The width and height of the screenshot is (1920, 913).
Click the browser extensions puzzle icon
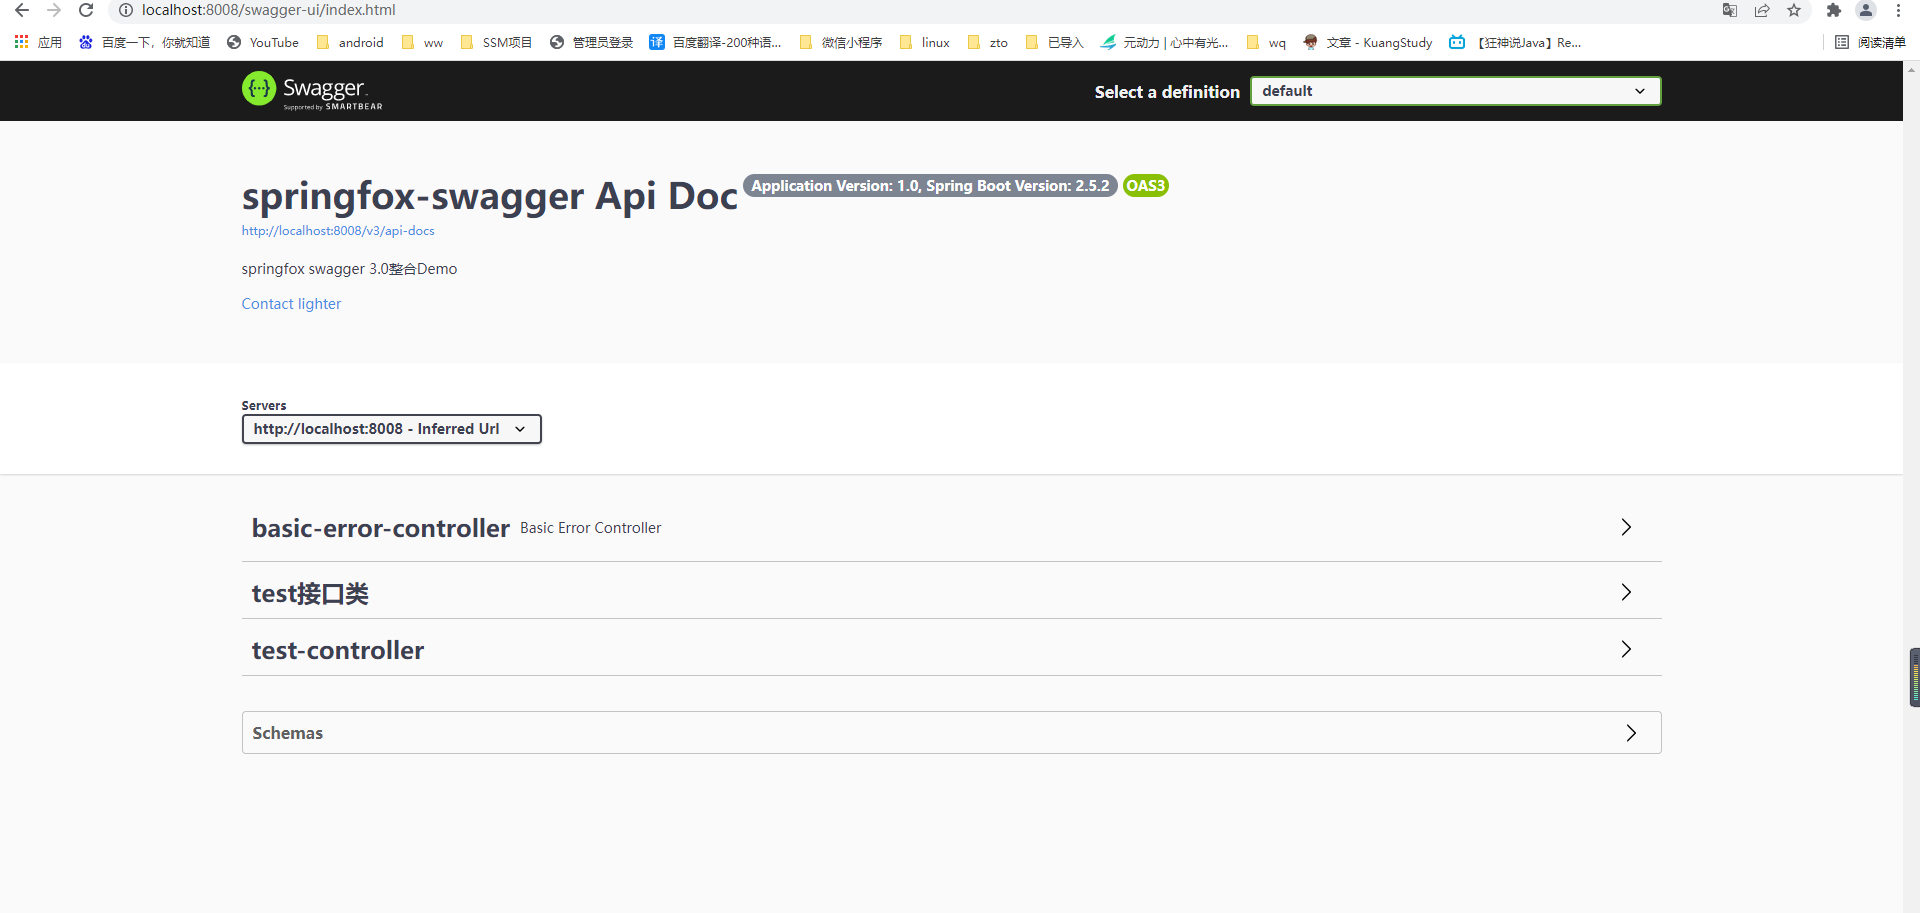[1834, 10]
